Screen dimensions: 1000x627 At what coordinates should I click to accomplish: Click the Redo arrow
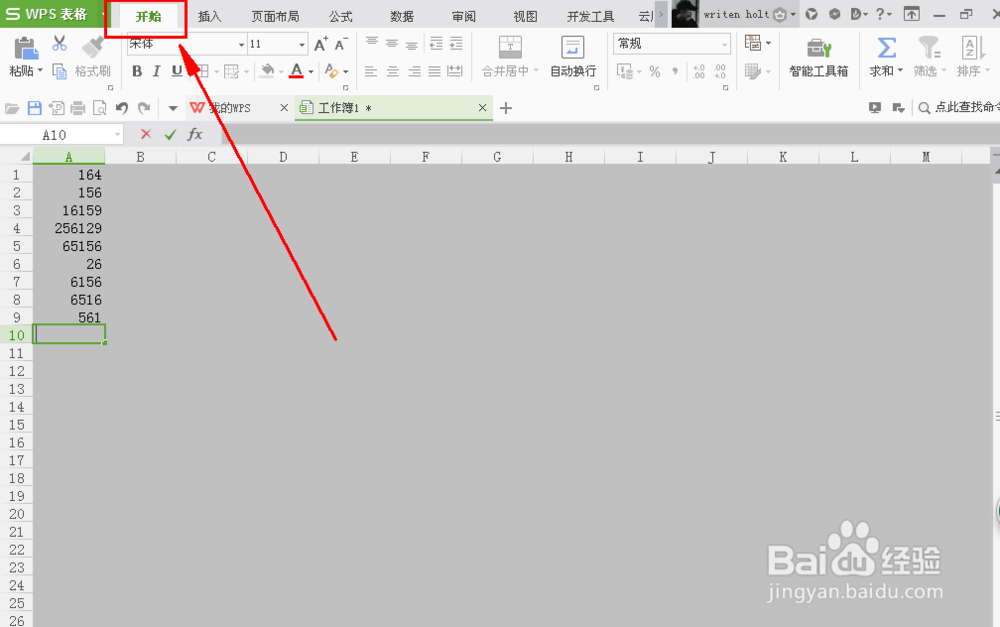coord(144,108)
